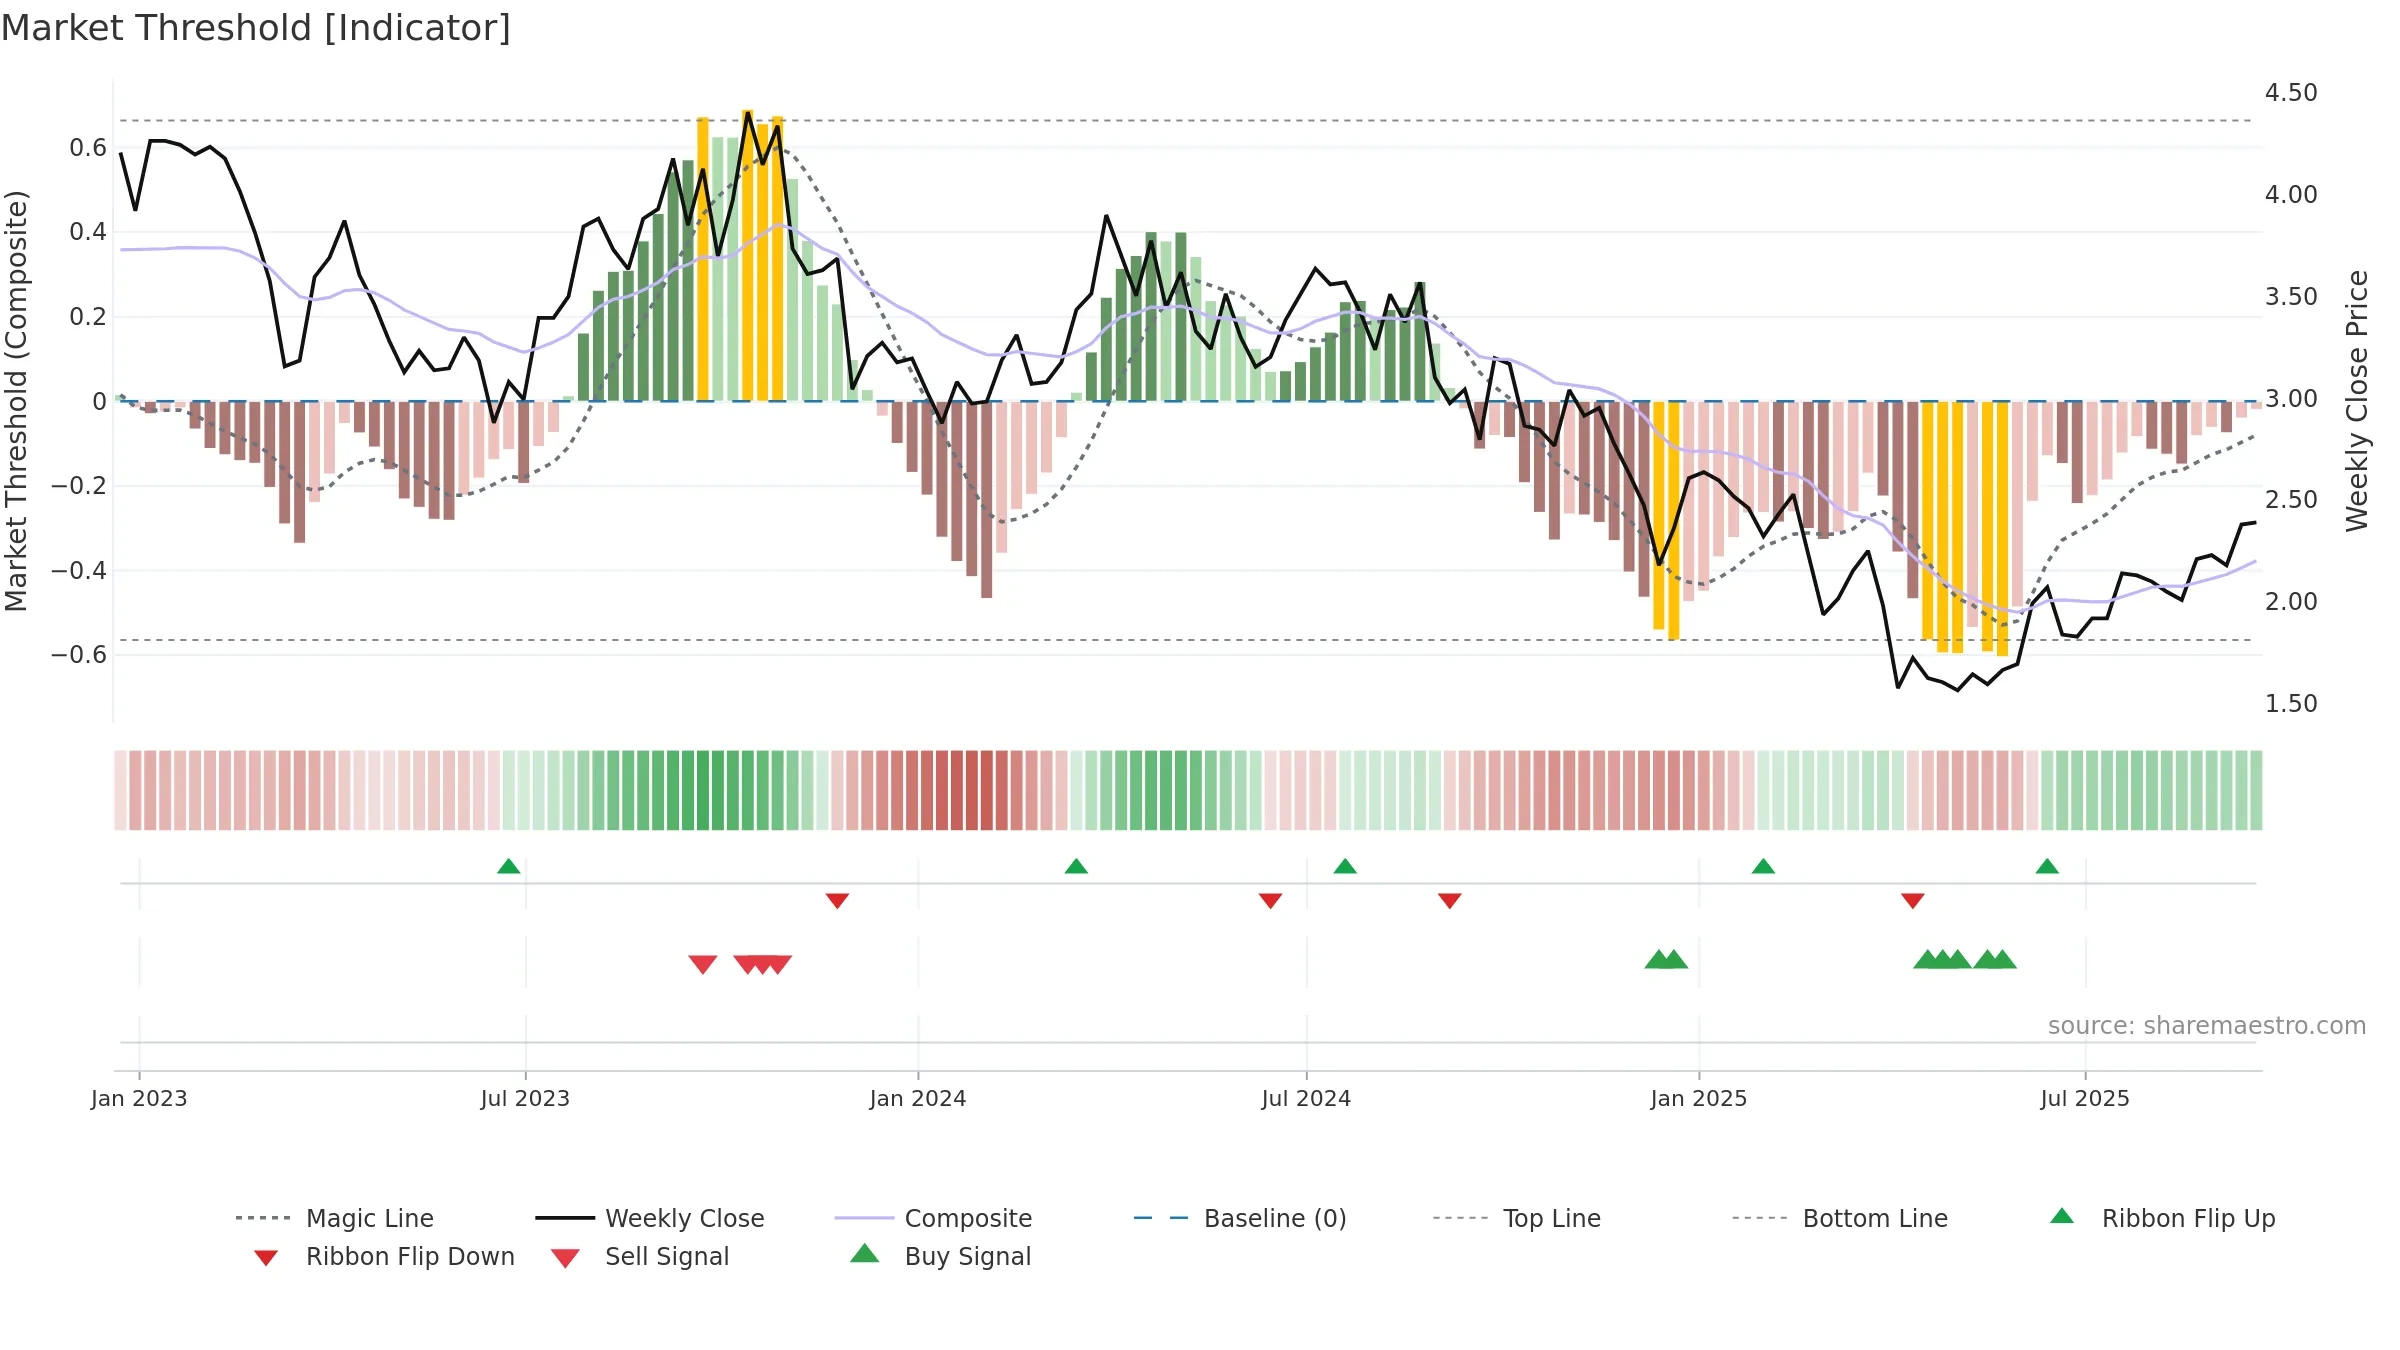This screenshot has width=2400, height=1350.
Task: Click the Ribbon Flip Up legend entry
Action: click(2162, 1218)
